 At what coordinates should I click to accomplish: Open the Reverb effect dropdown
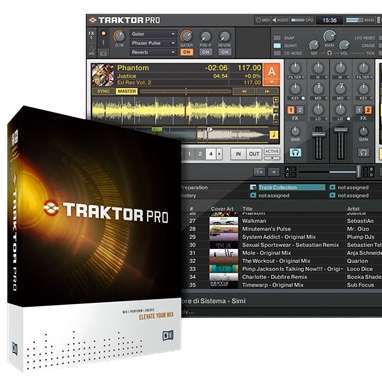153,52
